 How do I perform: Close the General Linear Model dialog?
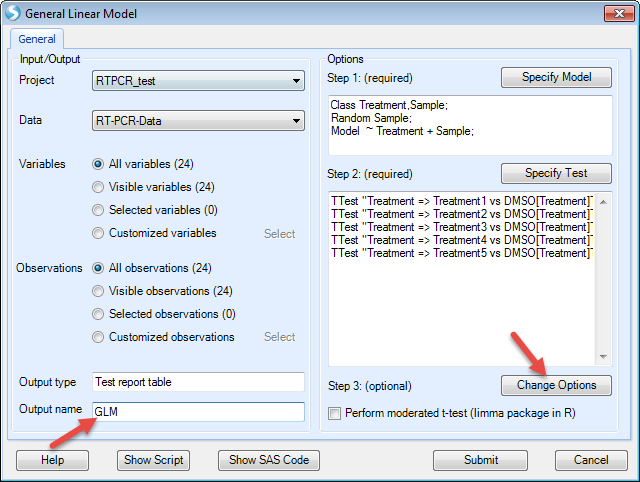(x=619, y=13)
